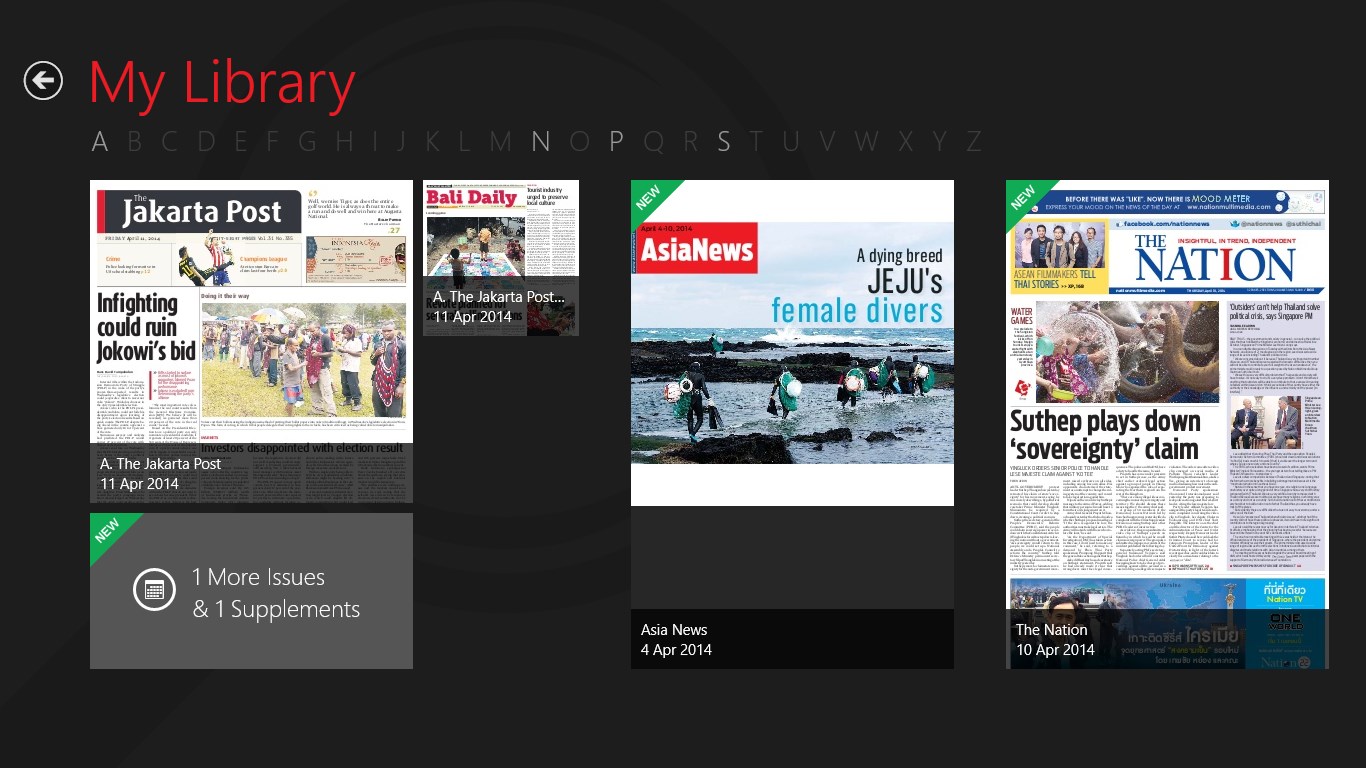Jump to letter A in alphabet index
Image resolution: width=1366 pixels, height=768 pixels.
pyautogui.click(x=100, y=142)
